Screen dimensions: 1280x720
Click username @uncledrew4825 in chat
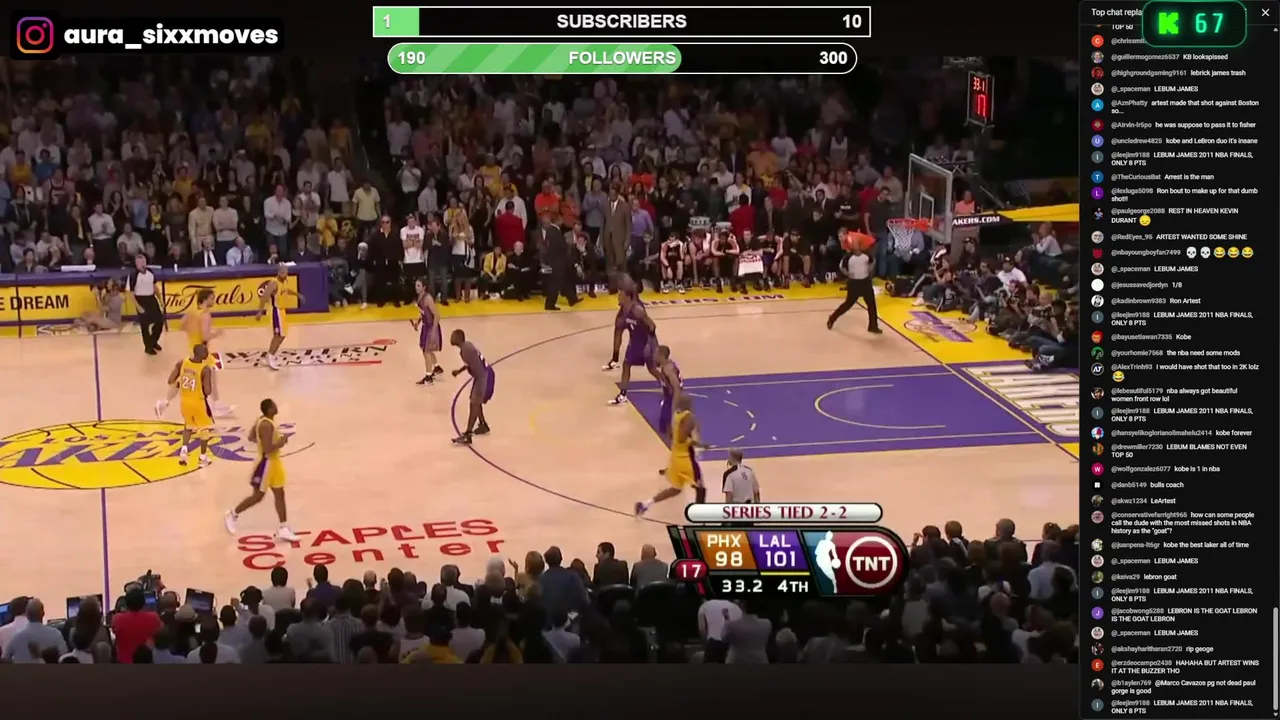(1137, 141)
